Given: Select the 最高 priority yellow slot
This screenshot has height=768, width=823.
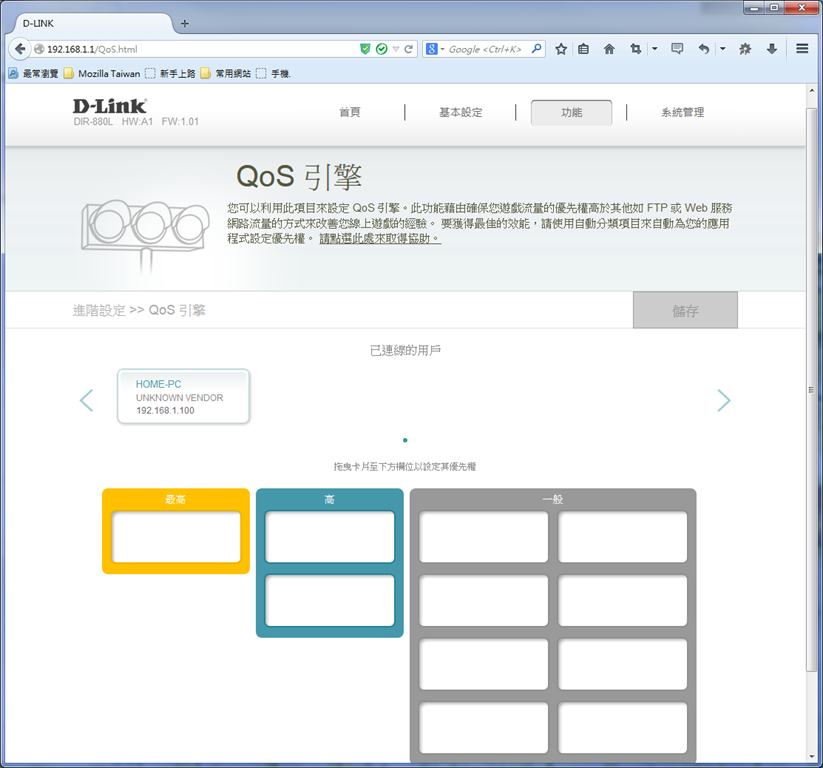Looking at the screenshot, I should point(176,536).
